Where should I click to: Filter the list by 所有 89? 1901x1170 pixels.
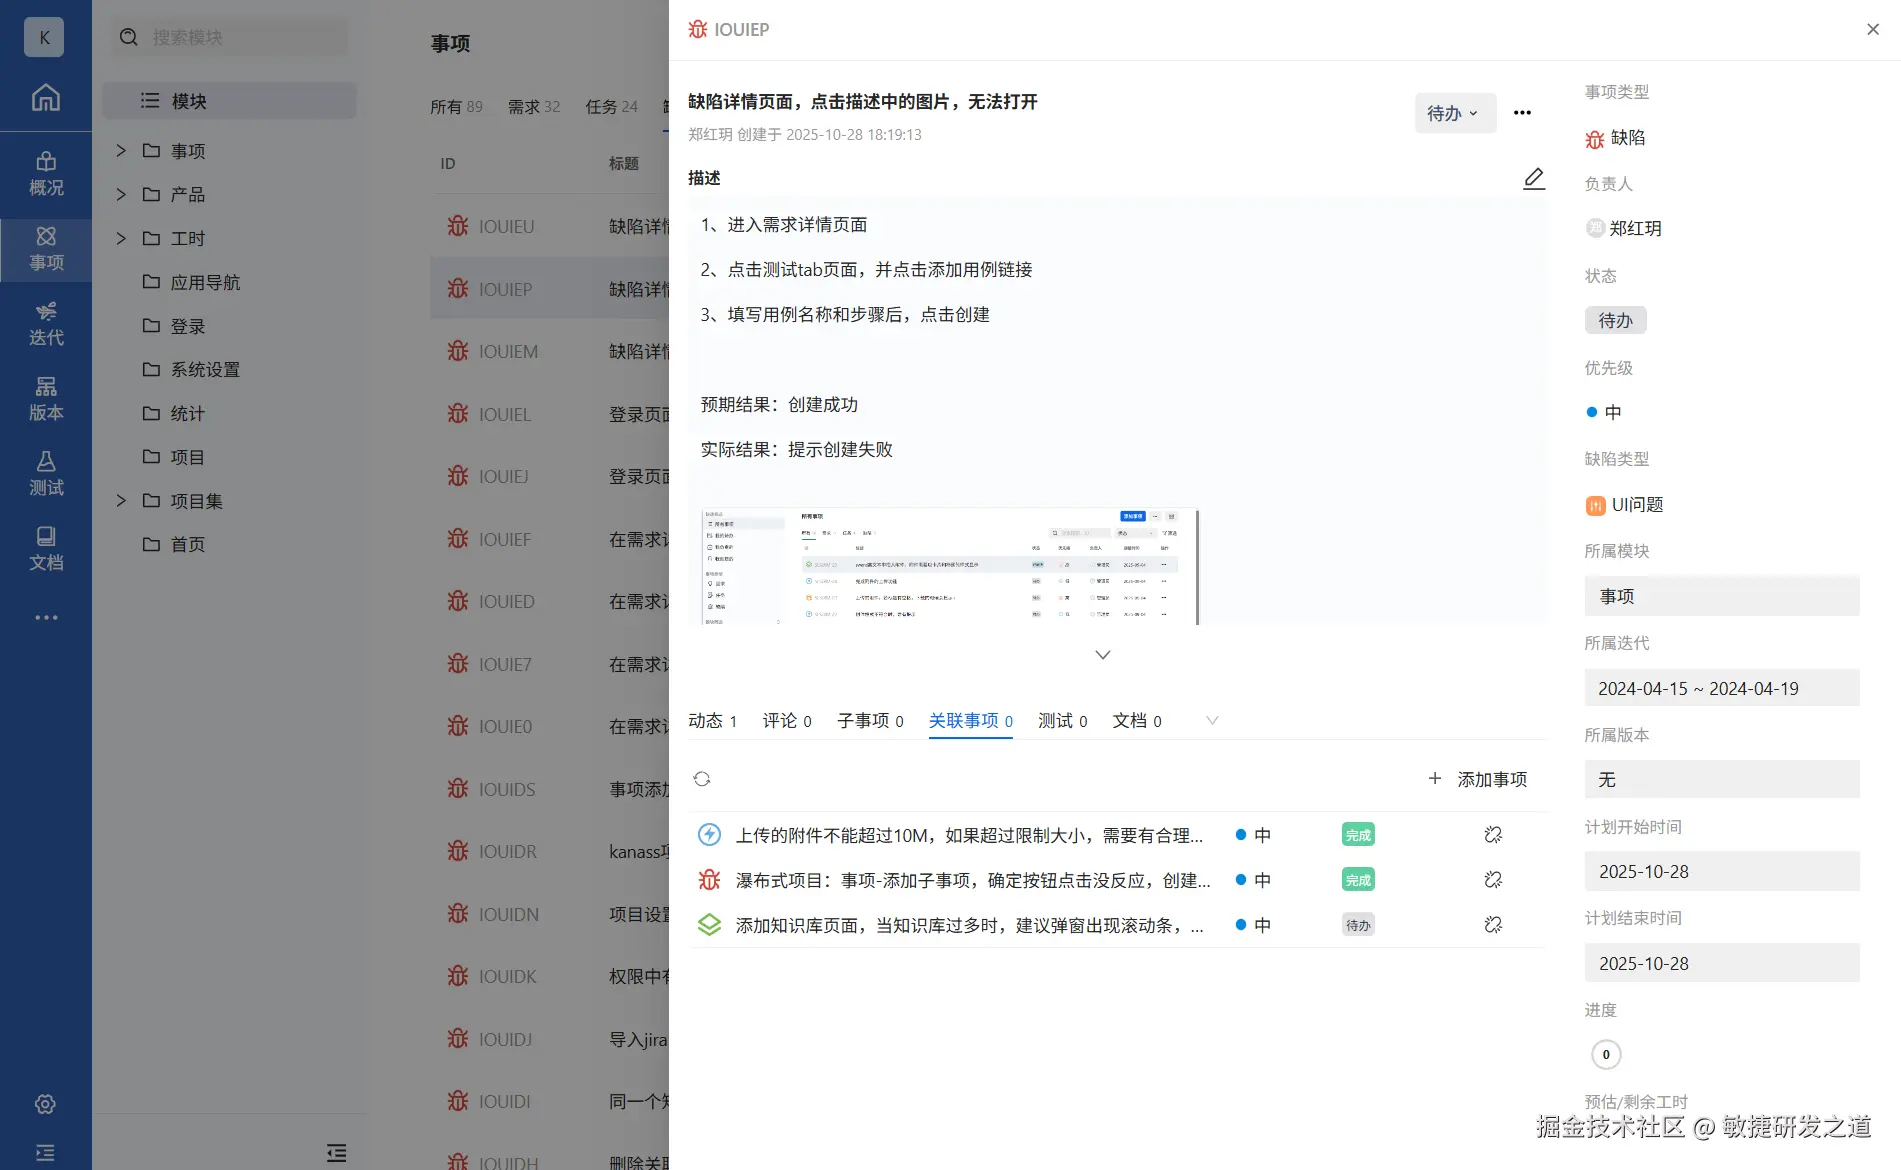[x=456, y=107]
